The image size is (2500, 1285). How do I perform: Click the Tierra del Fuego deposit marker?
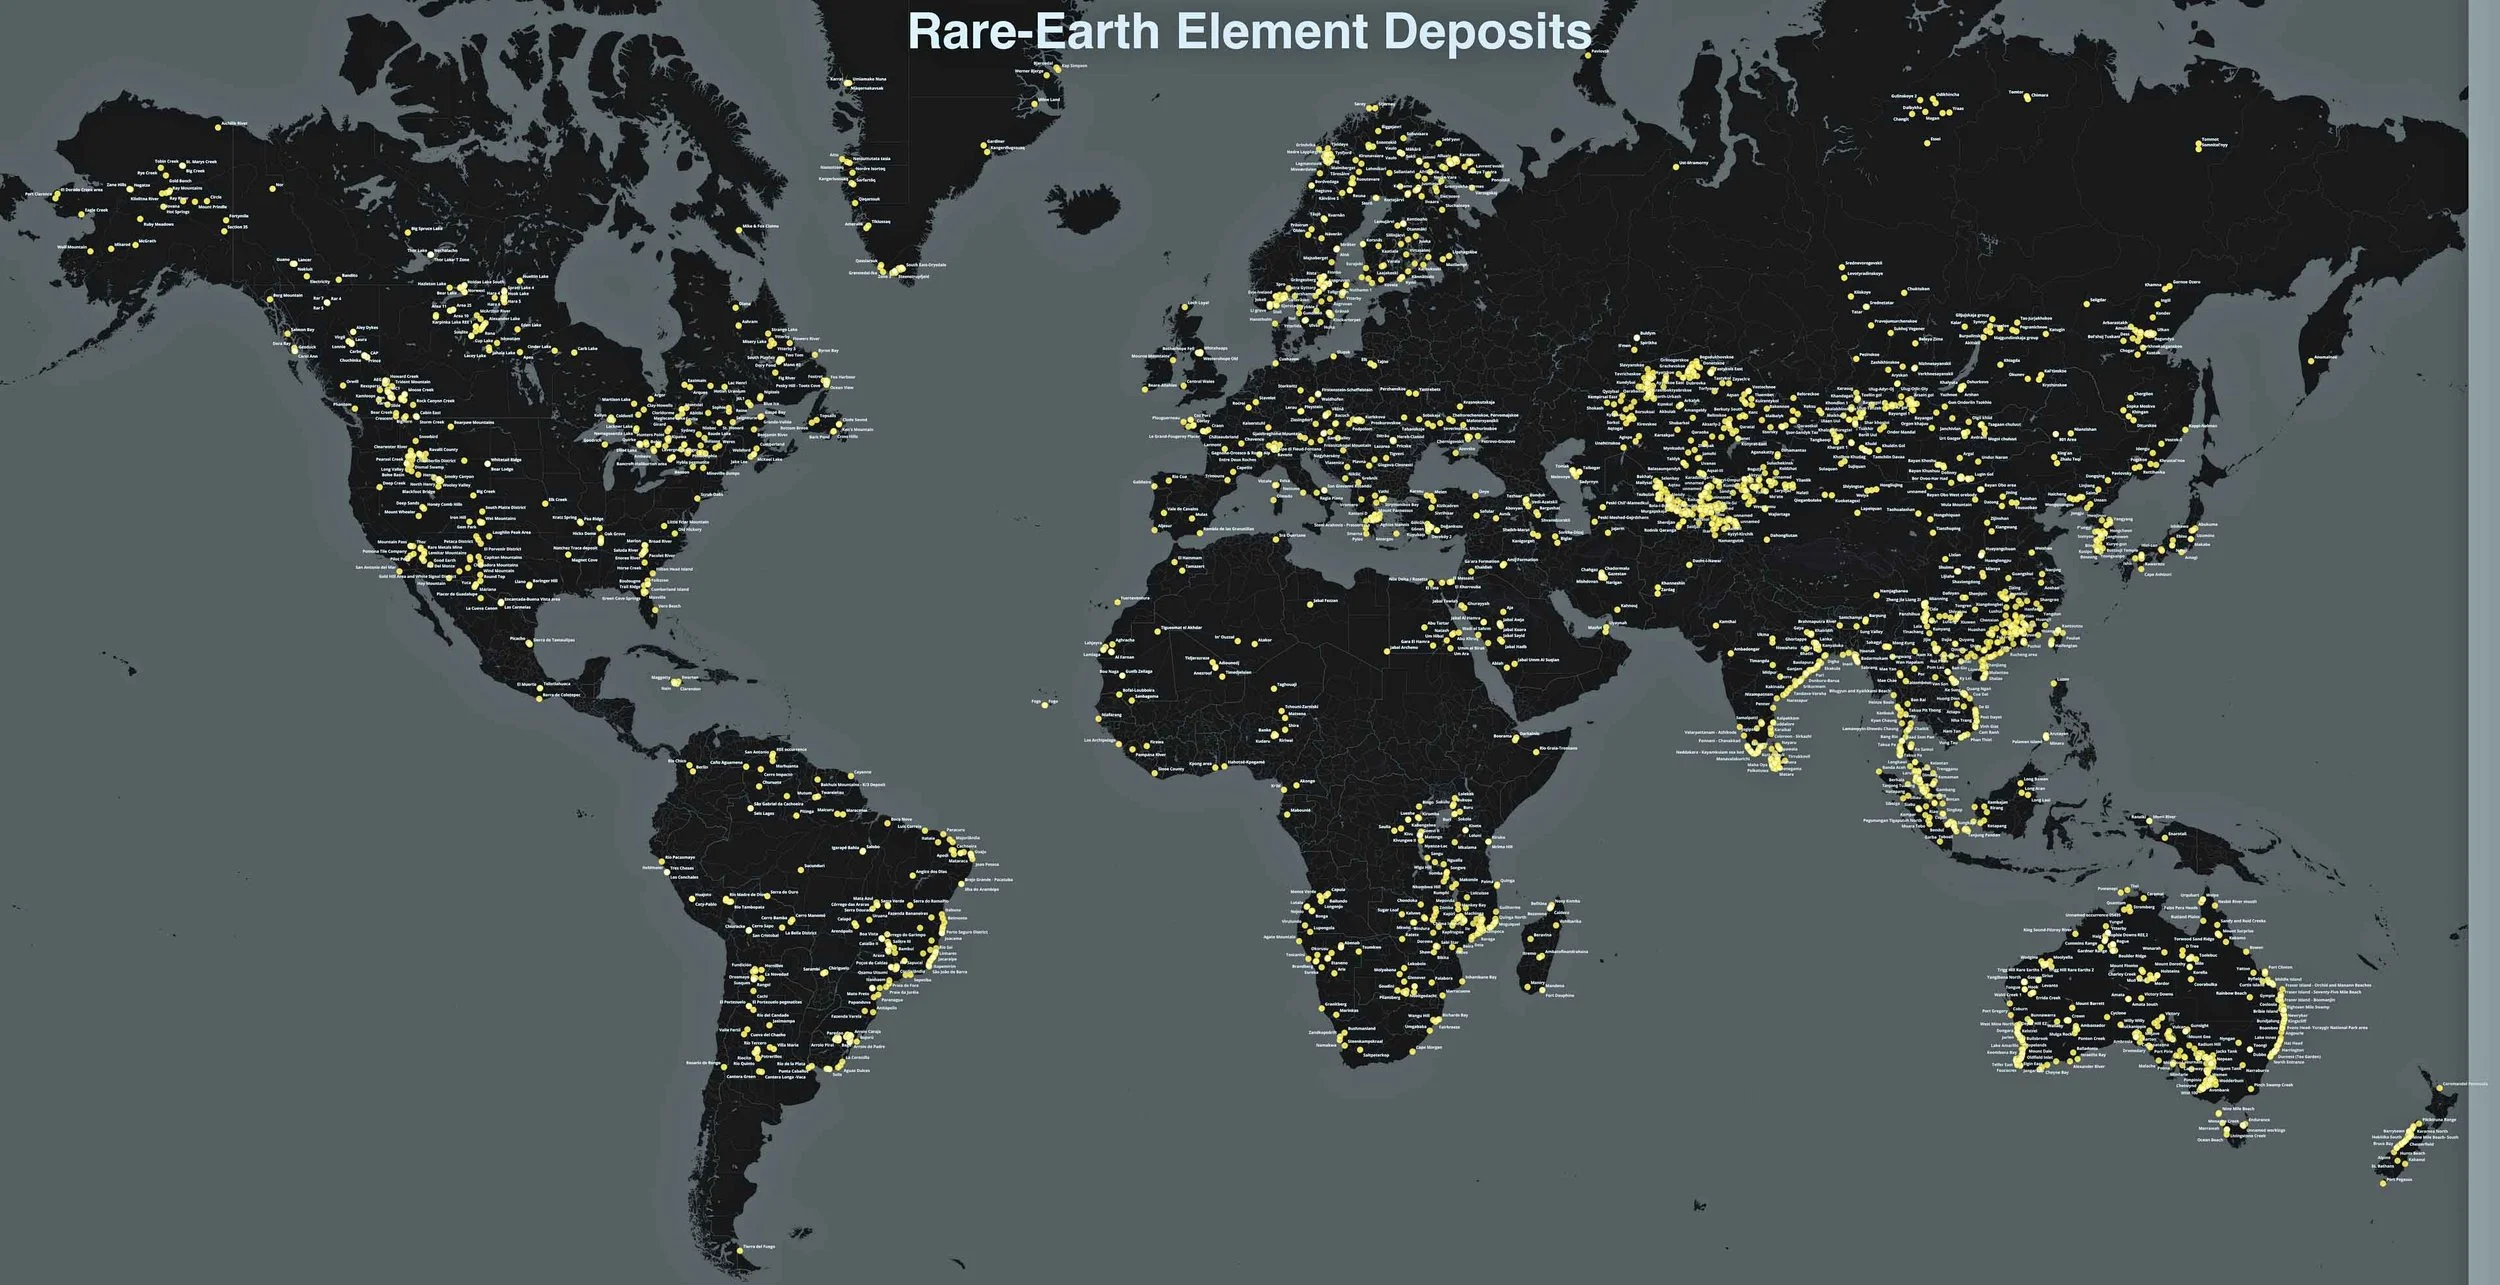(x=739, y=1252)
